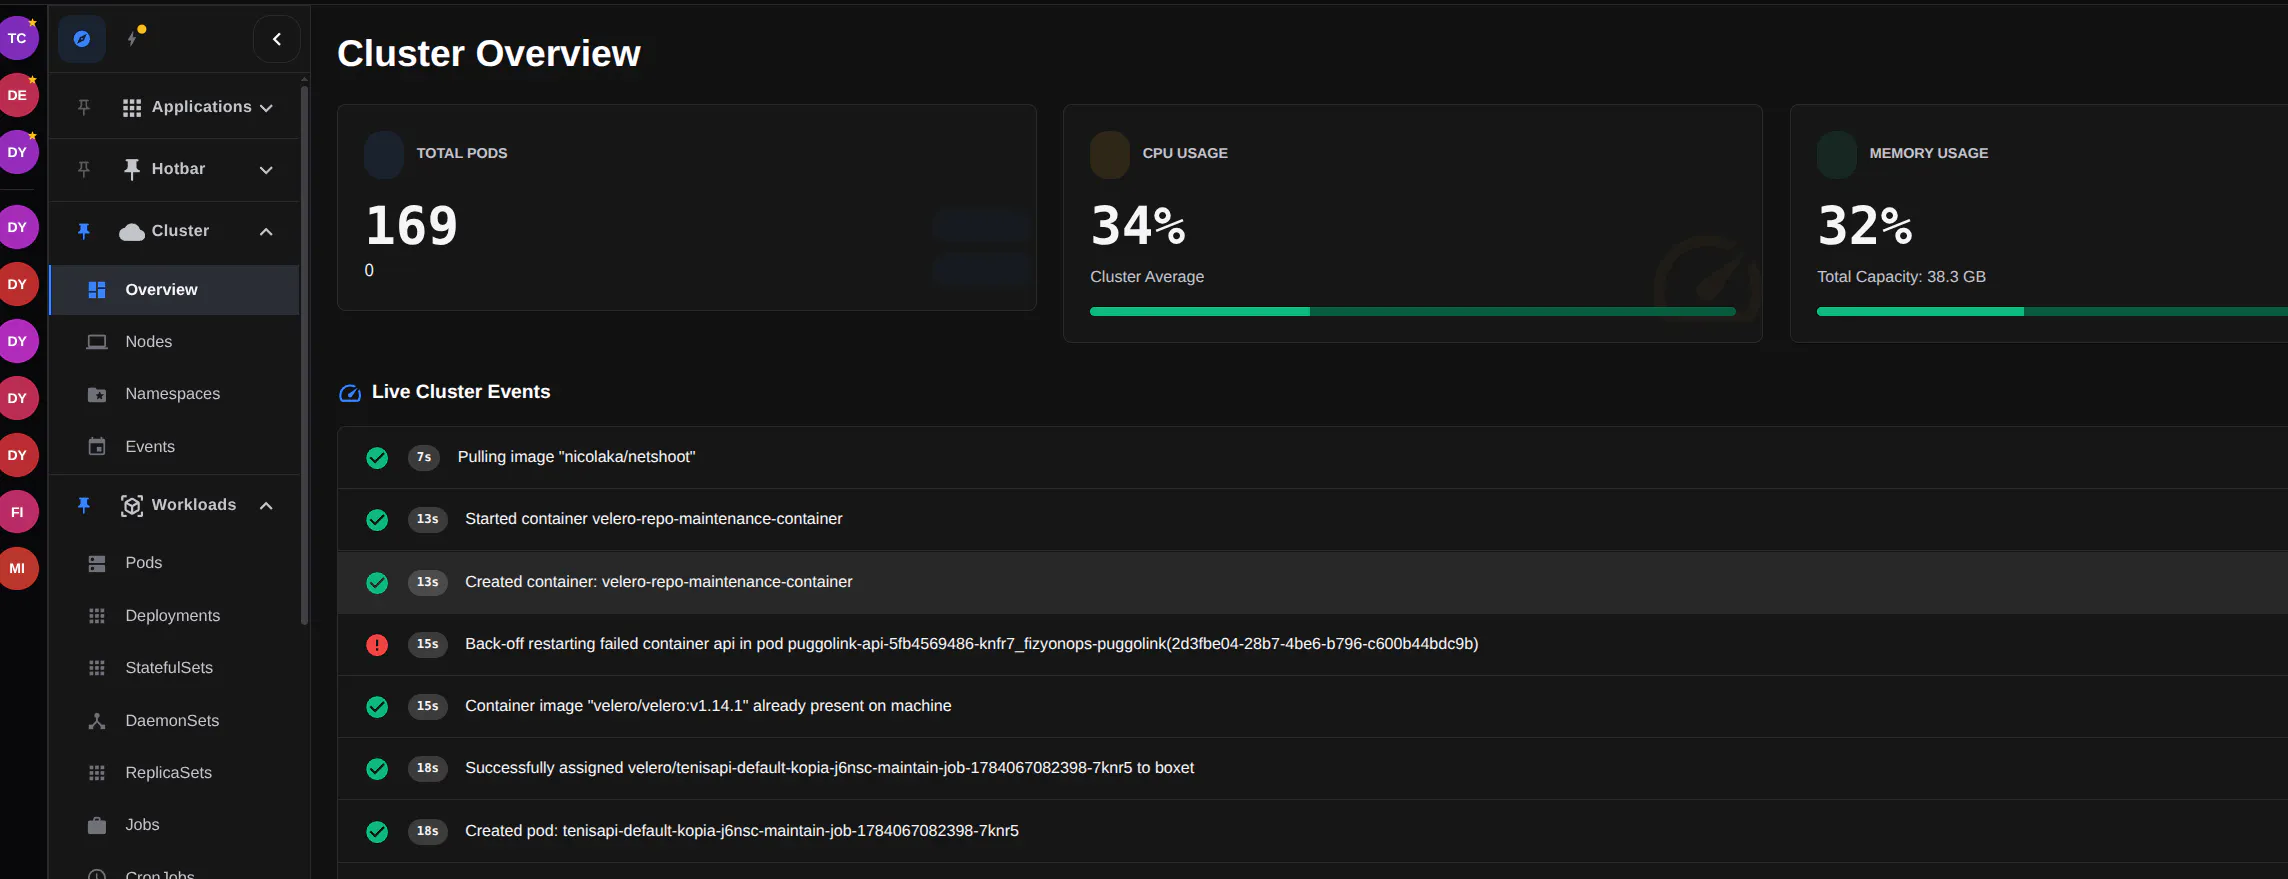
Task: Click the memory usage progress bar
Action: point(2052,312)
